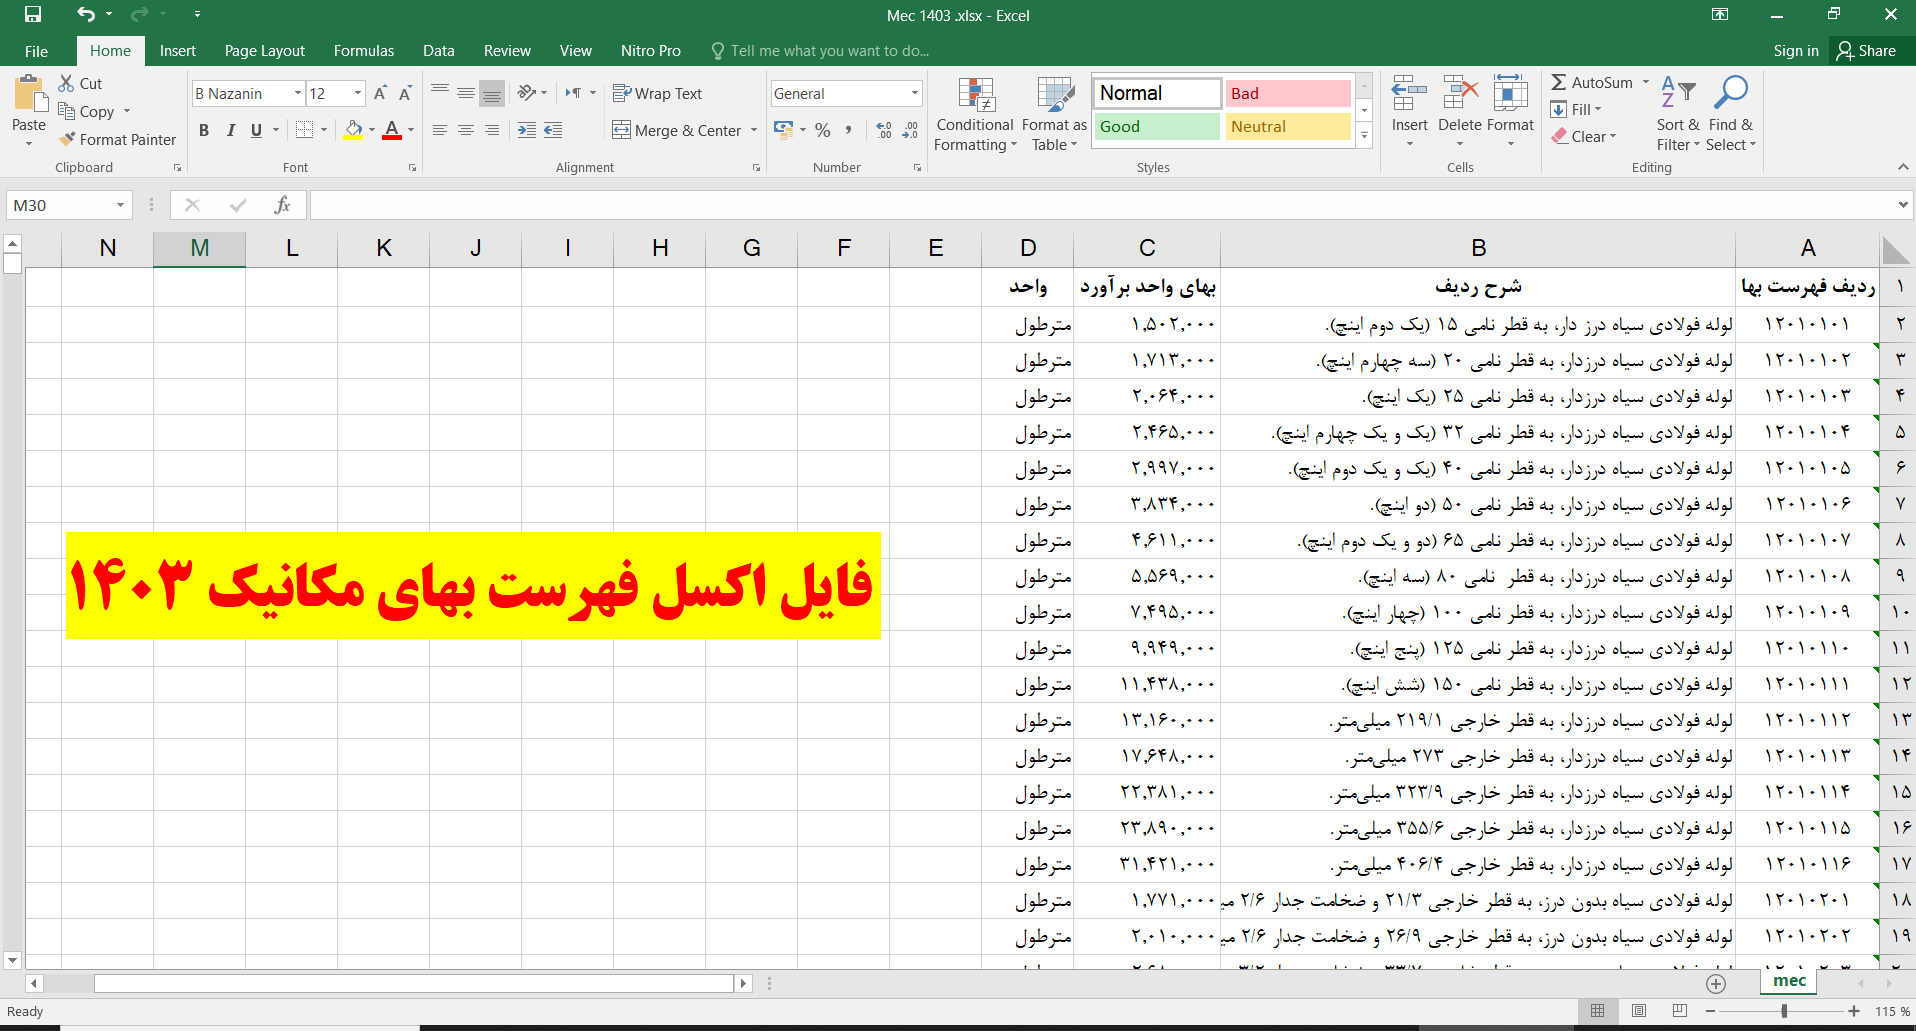The height and width of the screenshot is (1031, 1916).
Task: Select the mec sheet tab
Action: 1787,981
